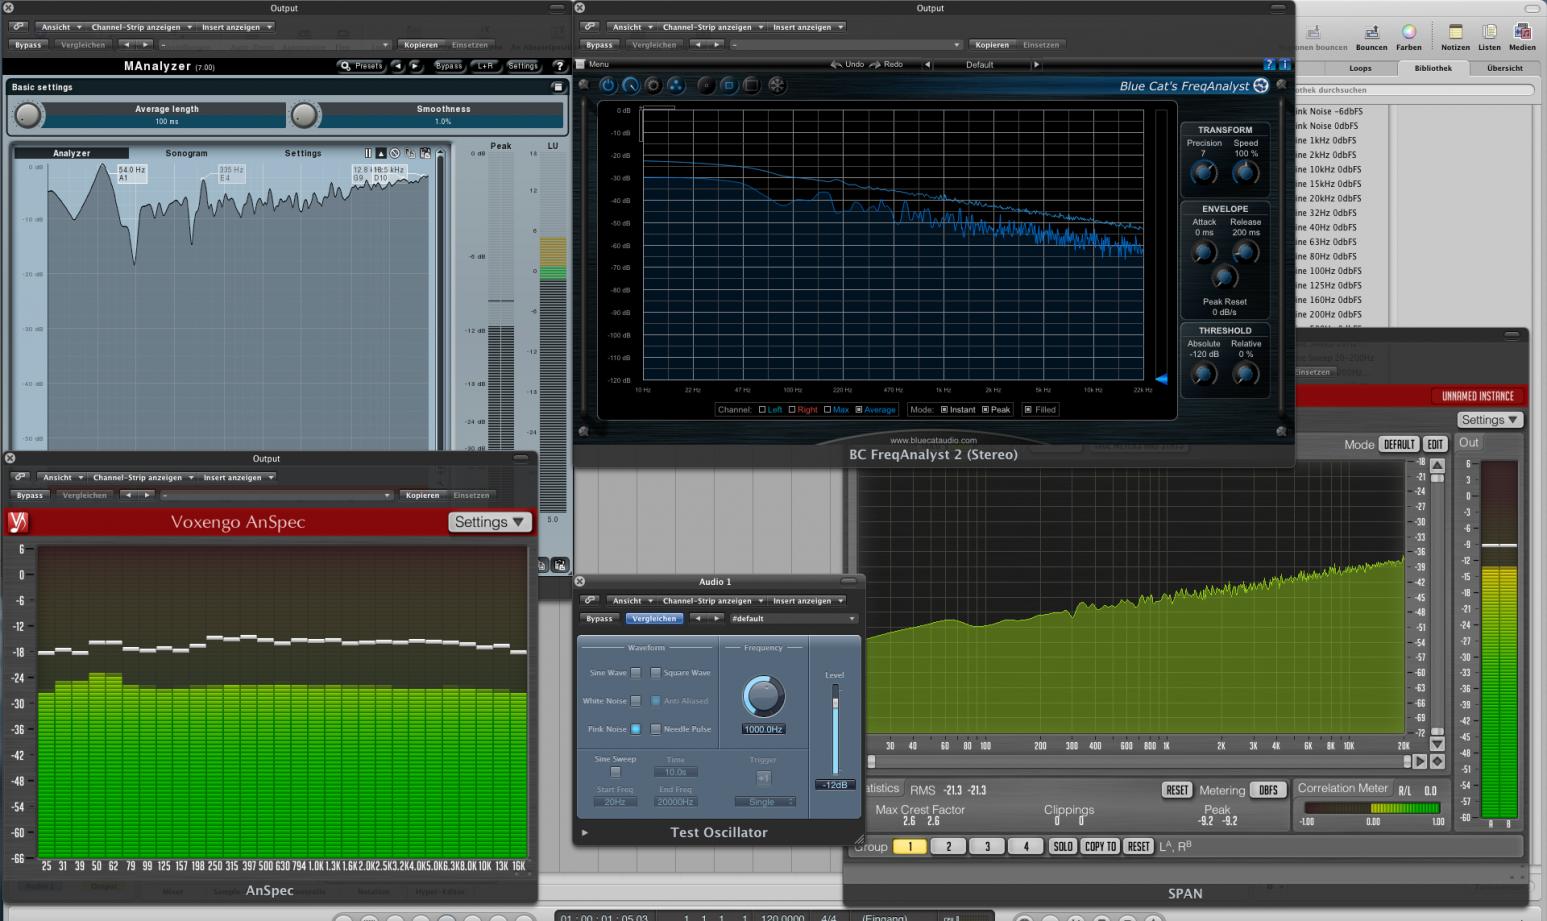The height and width of the screenshot is (921, 1547).
Task: Toggle FreqAnalyst Peak mode checkbox
Action: (x=985, y=409)
